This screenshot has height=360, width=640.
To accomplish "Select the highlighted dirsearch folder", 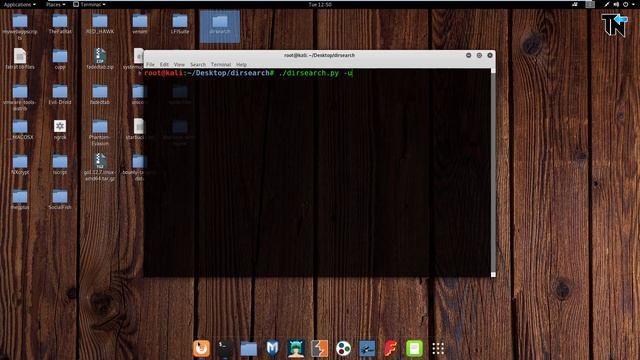I will tap(220, 26).
